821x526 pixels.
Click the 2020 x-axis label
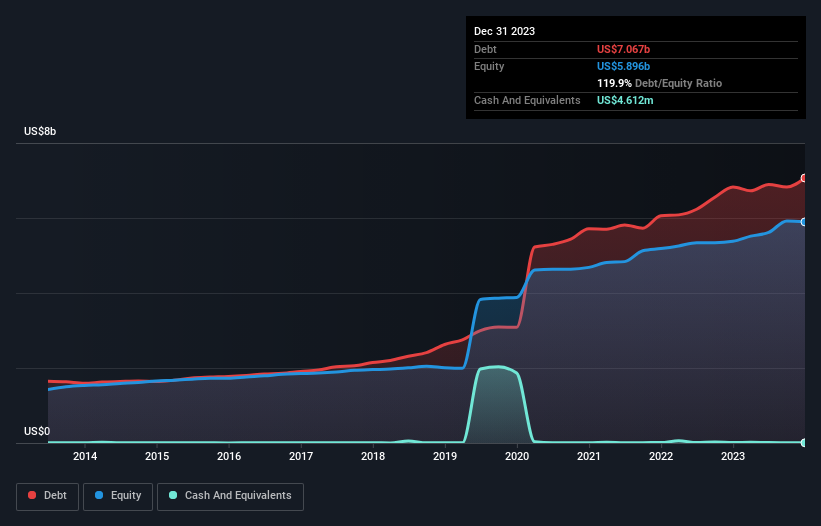(x=517, y=456)
